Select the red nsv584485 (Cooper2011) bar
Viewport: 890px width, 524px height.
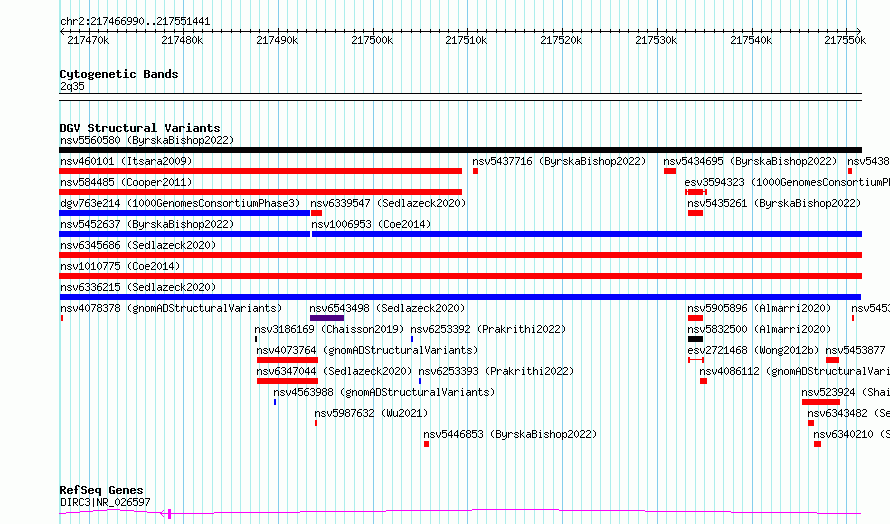coord(261,192)
